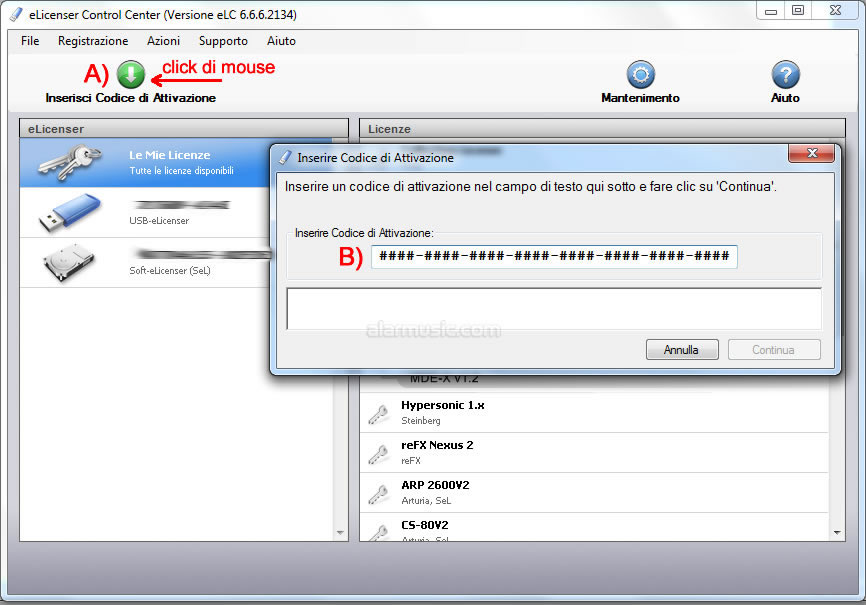Click the Licenze panel header
The height and width of the screenshot is (605, 866).
coord(602,129)
